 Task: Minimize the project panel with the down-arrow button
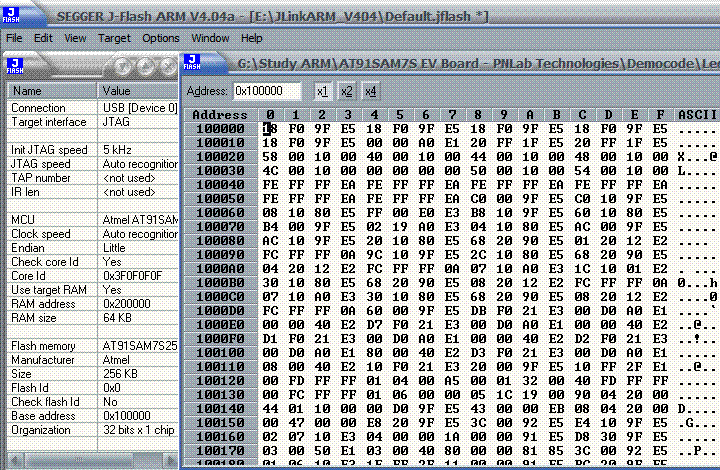(x=122, y=67)
